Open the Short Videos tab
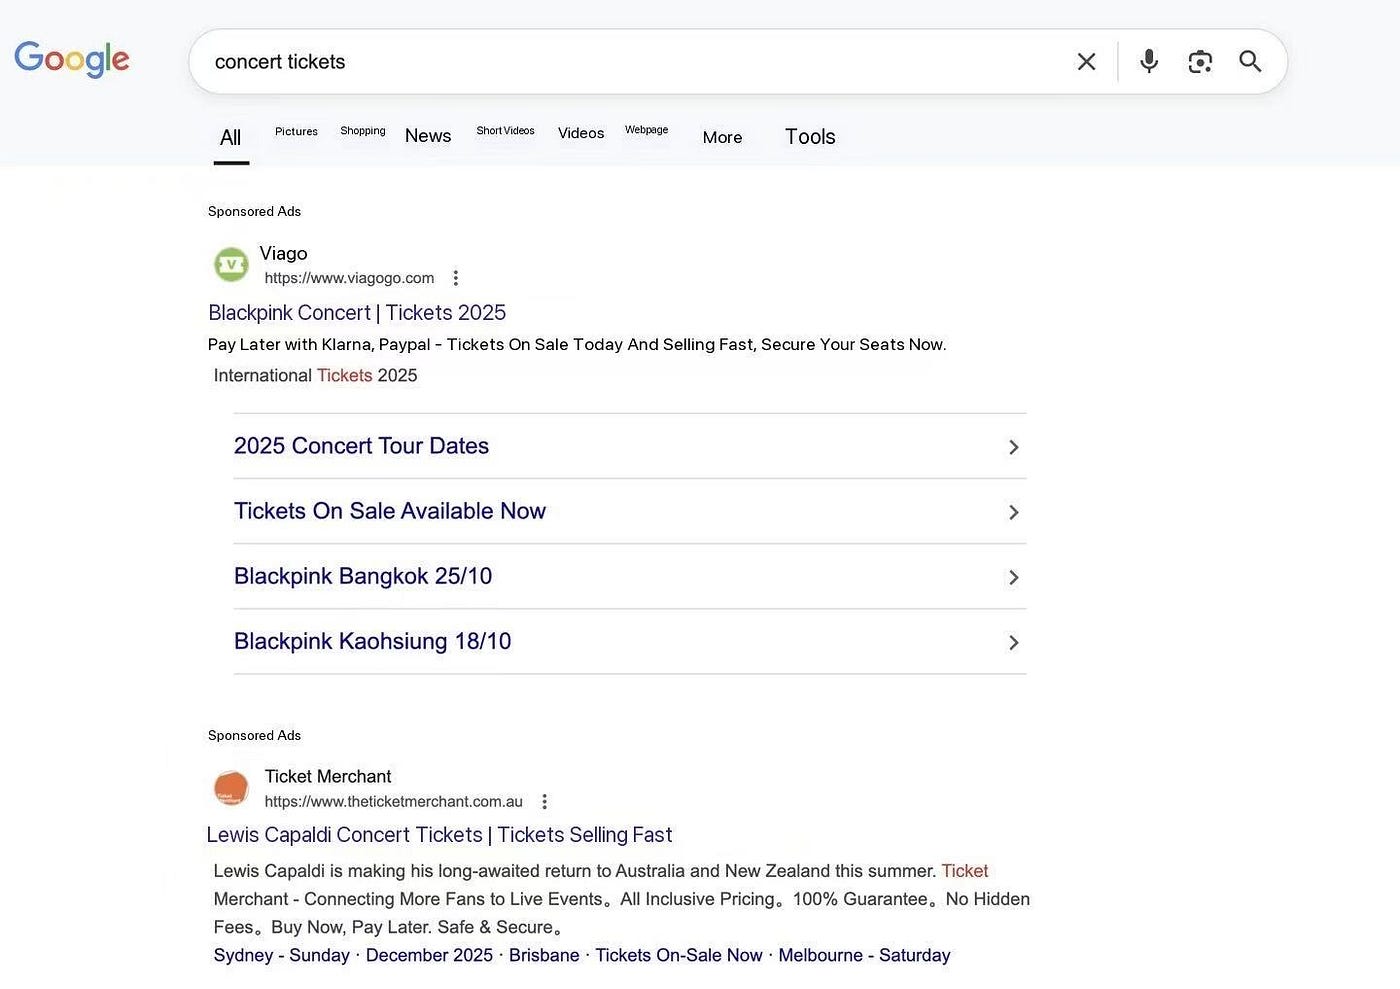This screenshot has width=1400, height=989. click(x=505, y=131)
